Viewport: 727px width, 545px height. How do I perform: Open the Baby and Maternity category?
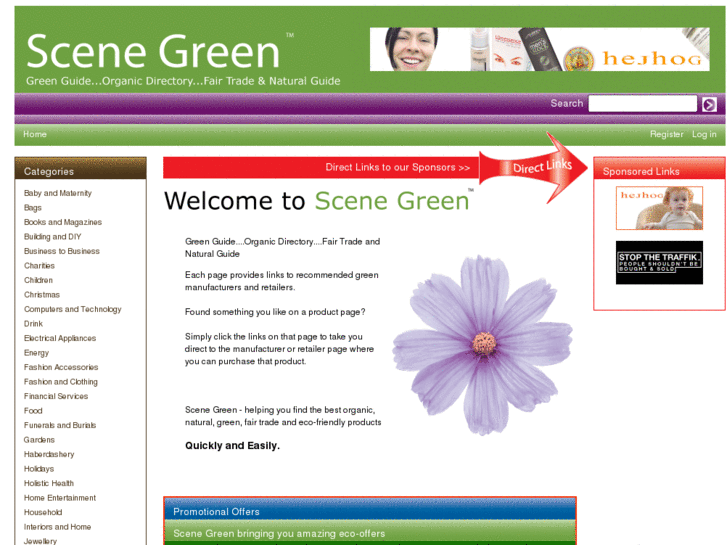tap(57, 193)
